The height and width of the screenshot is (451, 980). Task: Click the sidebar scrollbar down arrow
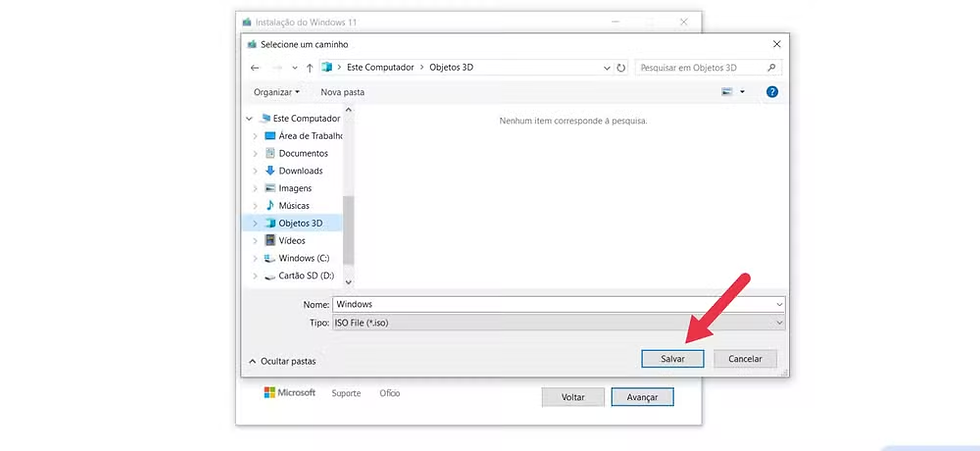349,282
